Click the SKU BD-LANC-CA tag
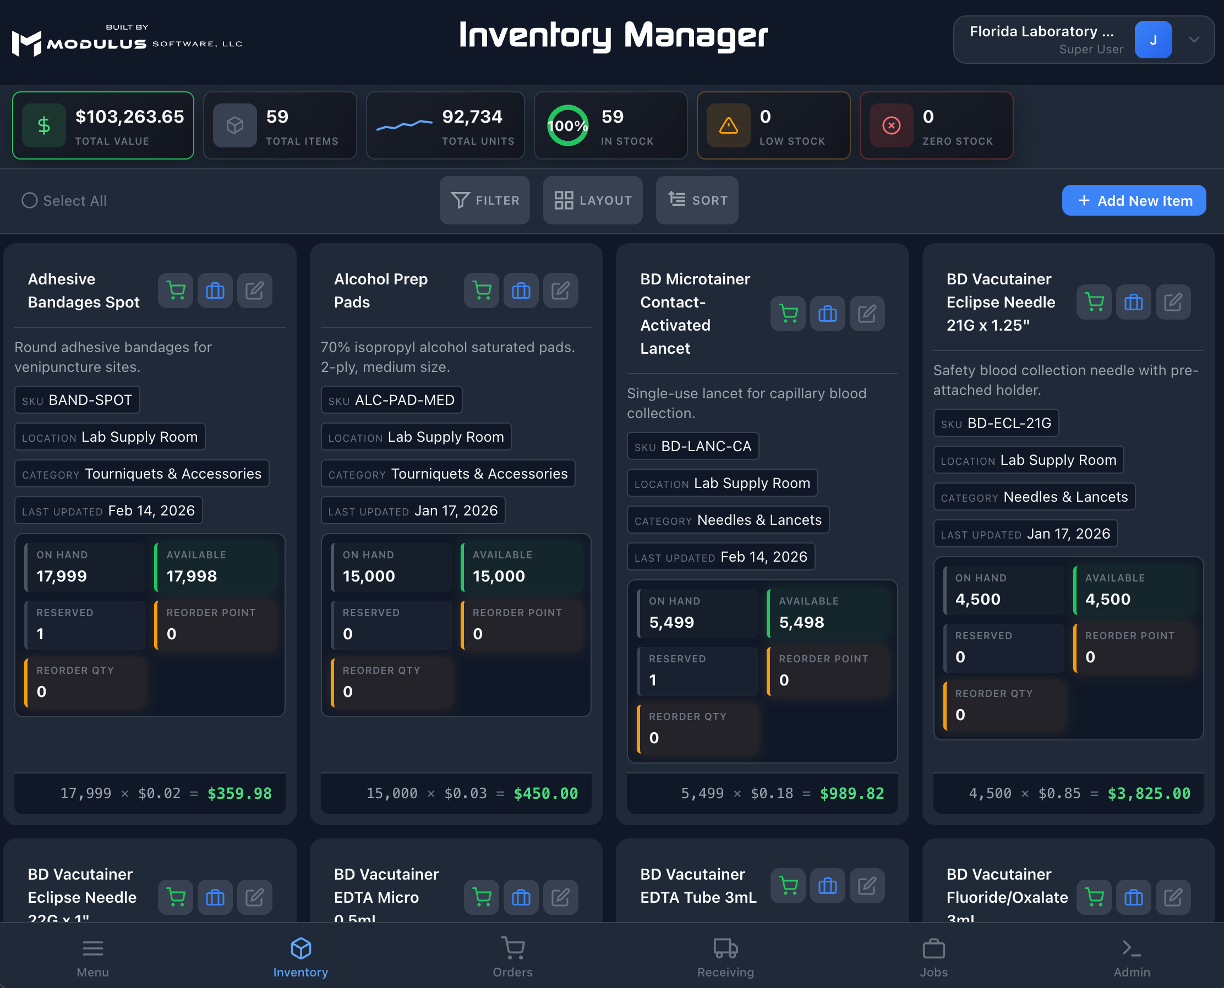The image size is (1224, 988). [693, 446]
